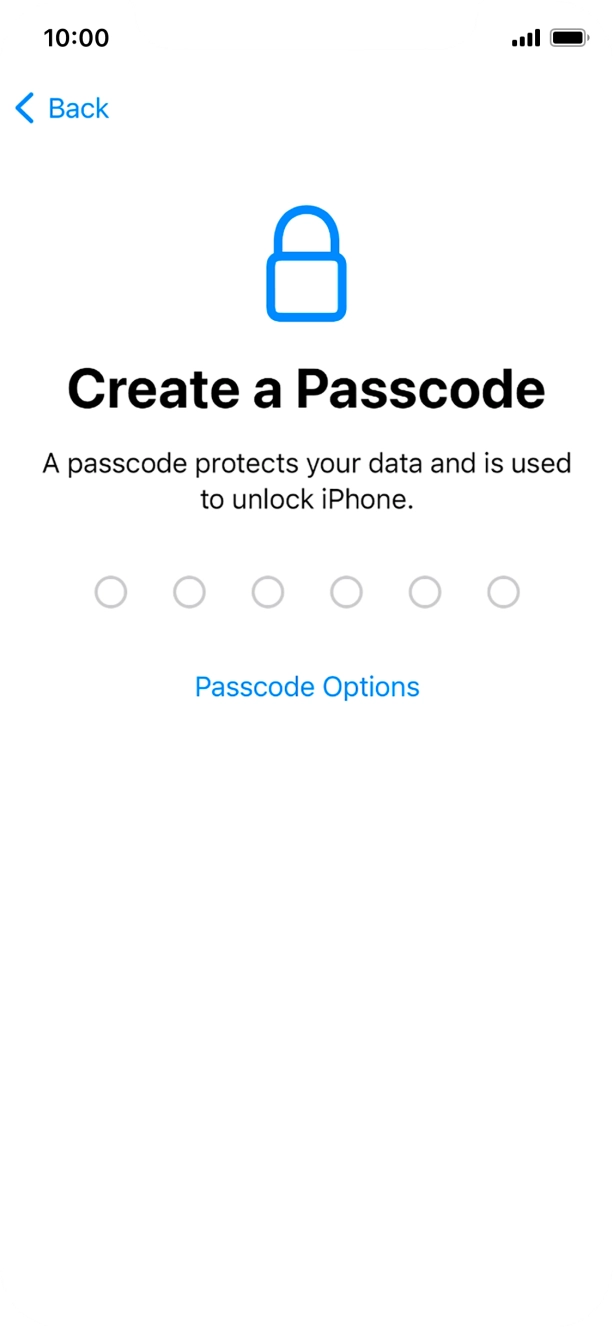The image size is (613, 1328).
Task: Click the blue lock icon
Action: pos(306,263)
